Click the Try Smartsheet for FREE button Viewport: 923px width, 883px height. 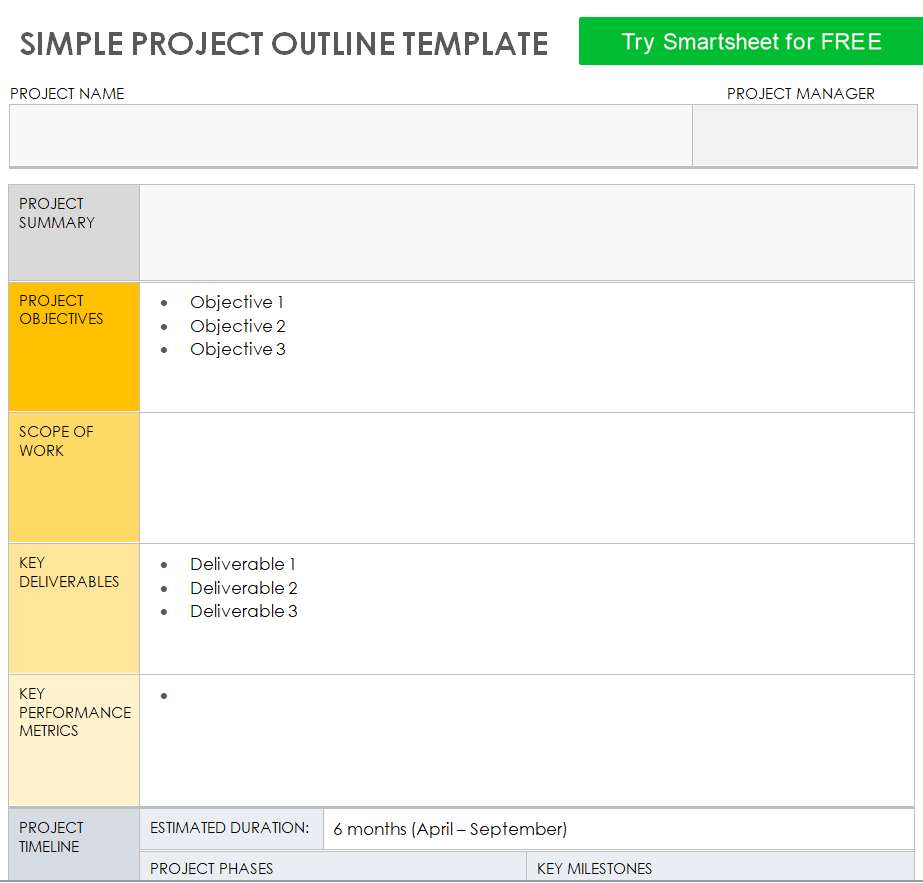pyautogui.click(x=750, y=41)
